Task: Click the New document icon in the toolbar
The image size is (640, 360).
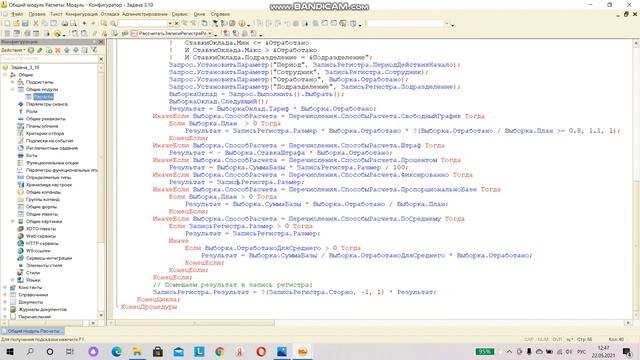Action: pyautogui.click(x=7, y=24)
